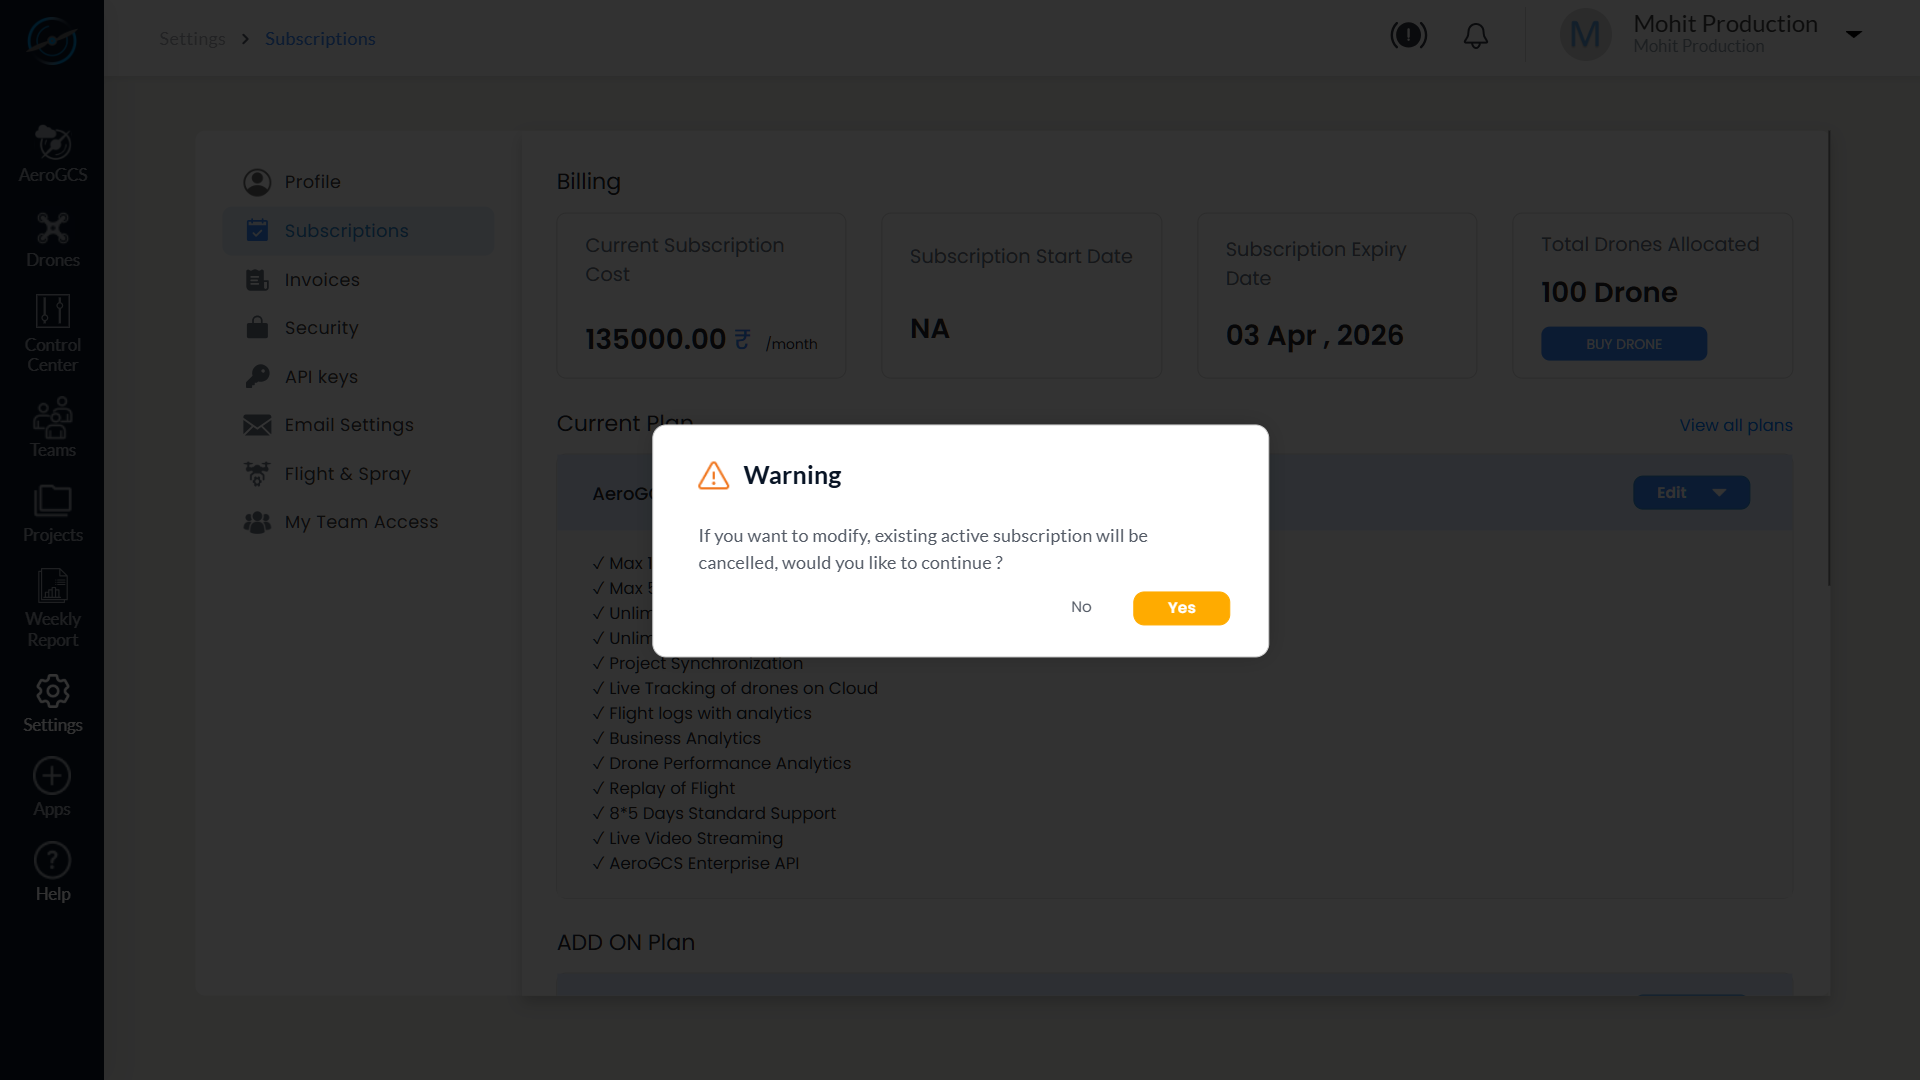The image size is (1920, 1080).
Task: Open Apps plus icon in the sidebar
Action: pyautogui.click(x=52, y=776)
